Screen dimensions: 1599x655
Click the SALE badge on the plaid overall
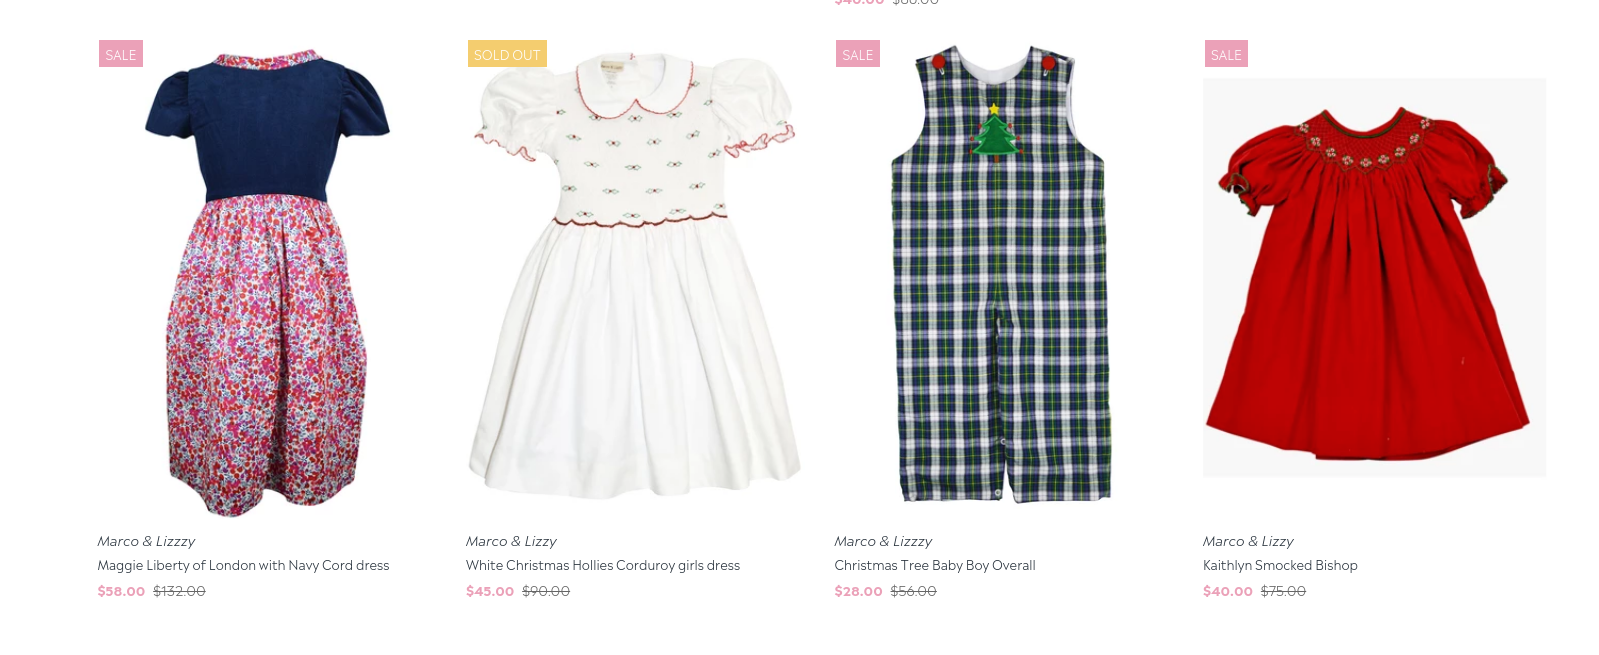(858, 54)
